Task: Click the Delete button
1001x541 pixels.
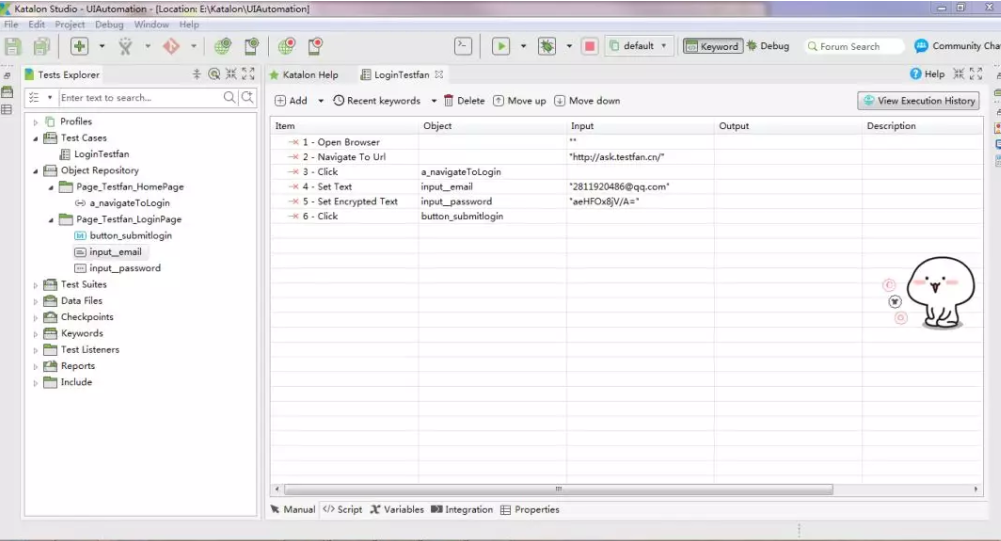Action: coord(464,101)
